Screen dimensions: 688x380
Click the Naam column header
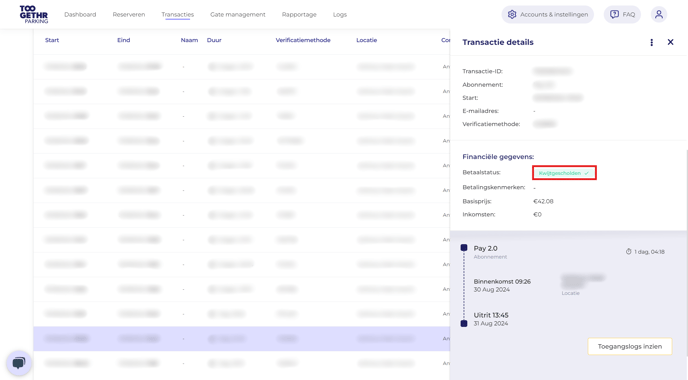(x=189, y=40)
